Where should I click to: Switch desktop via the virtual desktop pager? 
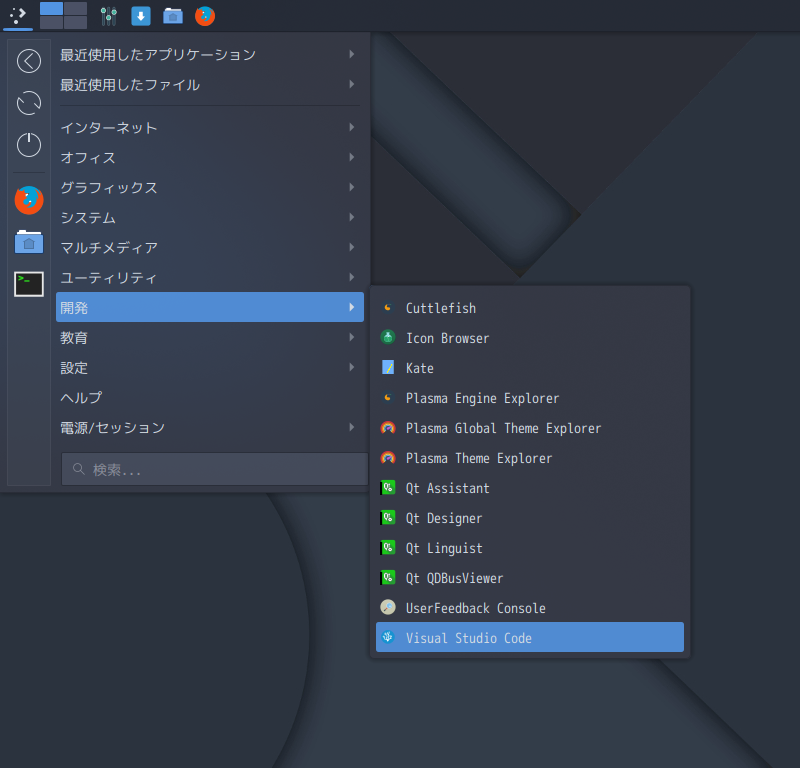coord(63,16)
